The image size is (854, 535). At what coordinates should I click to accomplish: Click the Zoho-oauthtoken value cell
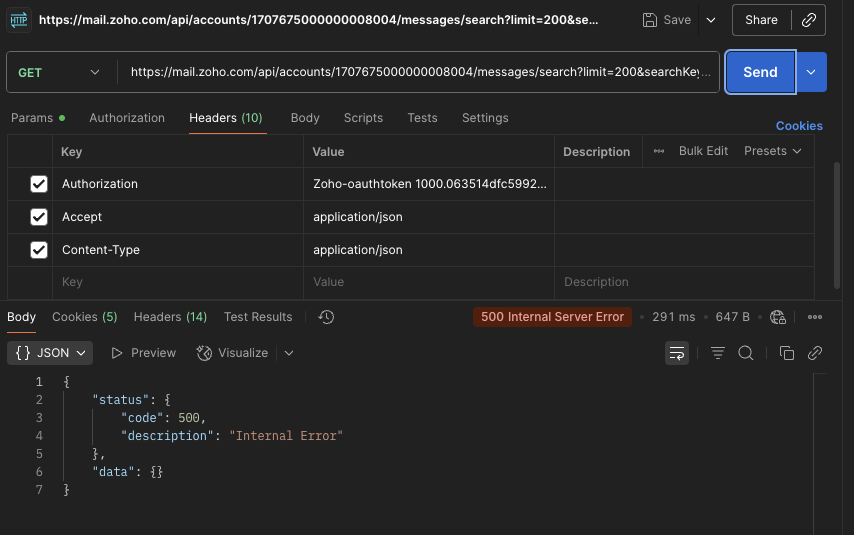pyautogui.click(x=429, y=184)
